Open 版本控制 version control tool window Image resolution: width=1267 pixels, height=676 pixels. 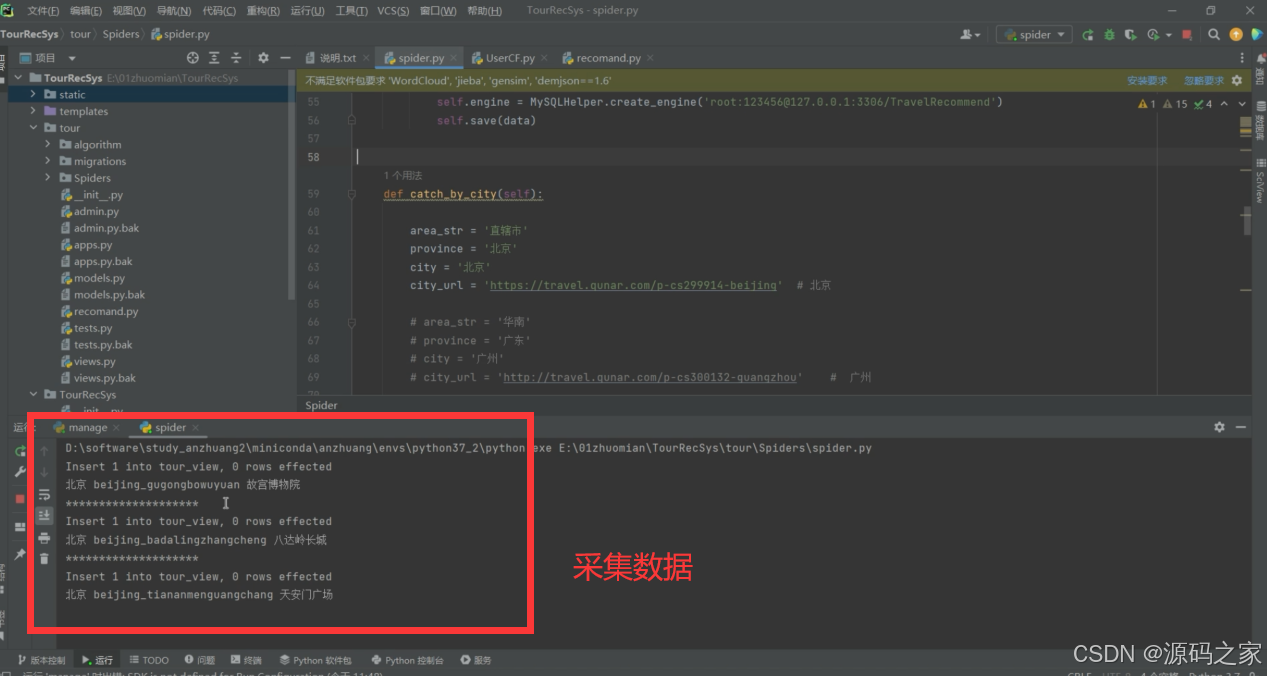[x=41, y=660]
